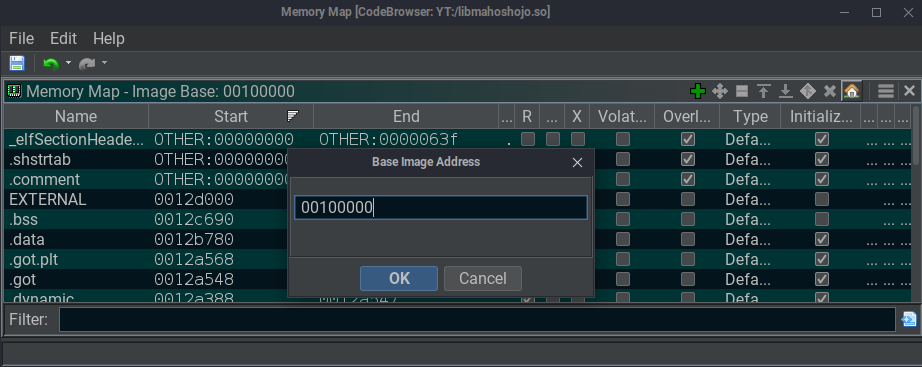Click start address 0012b780
The height and width of the screenshot is (367, 922).
click(x=194, y=239)
